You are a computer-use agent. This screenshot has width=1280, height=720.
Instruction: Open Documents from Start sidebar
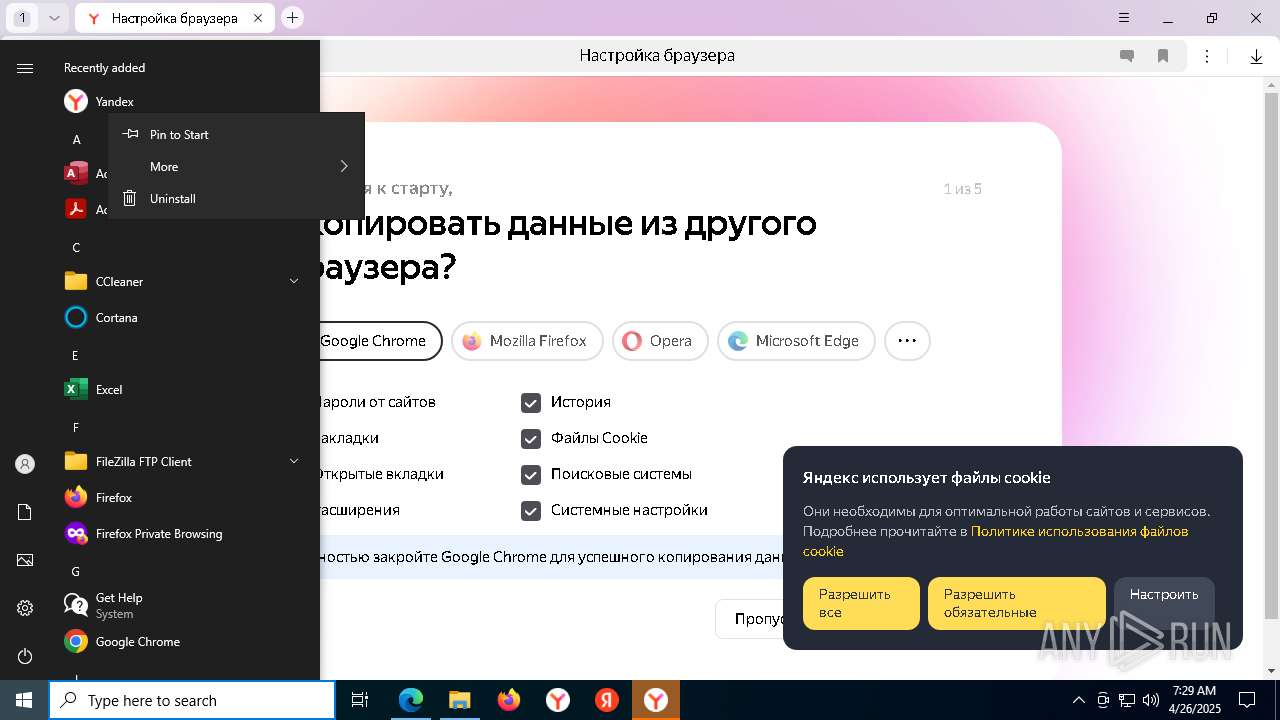[25, 512]
